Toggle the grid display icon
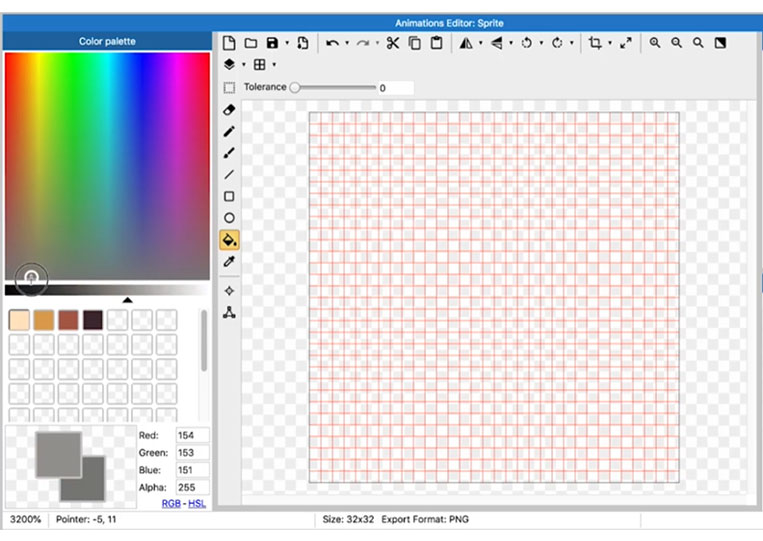763x541 pixels. pyautogui.click(x=260, y=64)
